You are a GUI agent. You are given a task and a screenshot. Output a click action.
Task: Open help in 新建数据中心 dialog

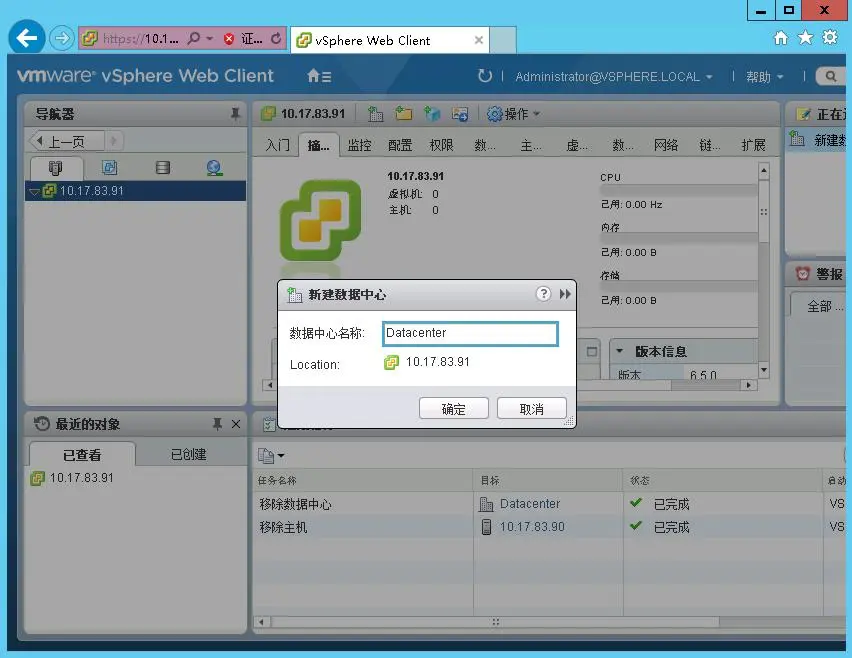pos(543,294)
